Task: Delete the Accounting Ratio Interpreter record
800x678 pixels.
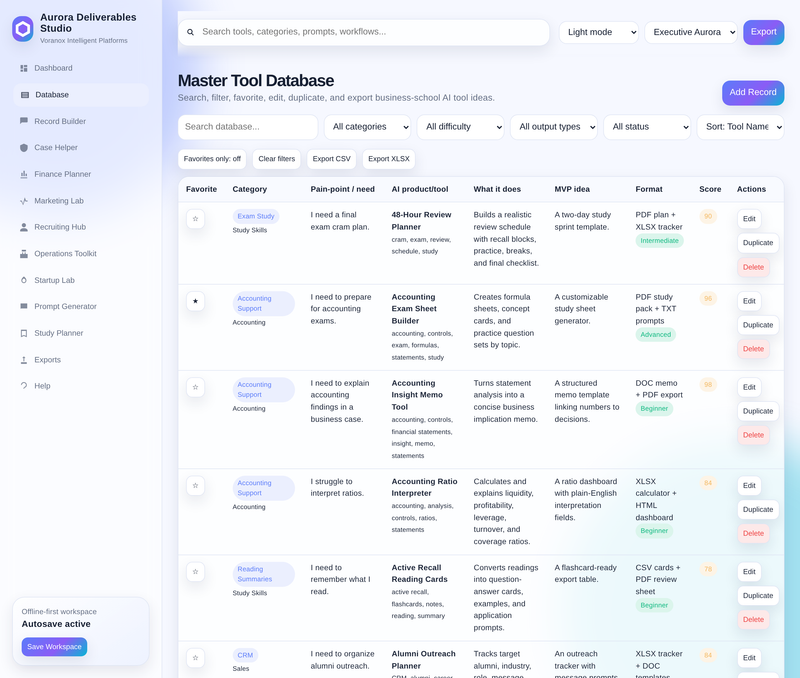Action: tap(753, 534)
